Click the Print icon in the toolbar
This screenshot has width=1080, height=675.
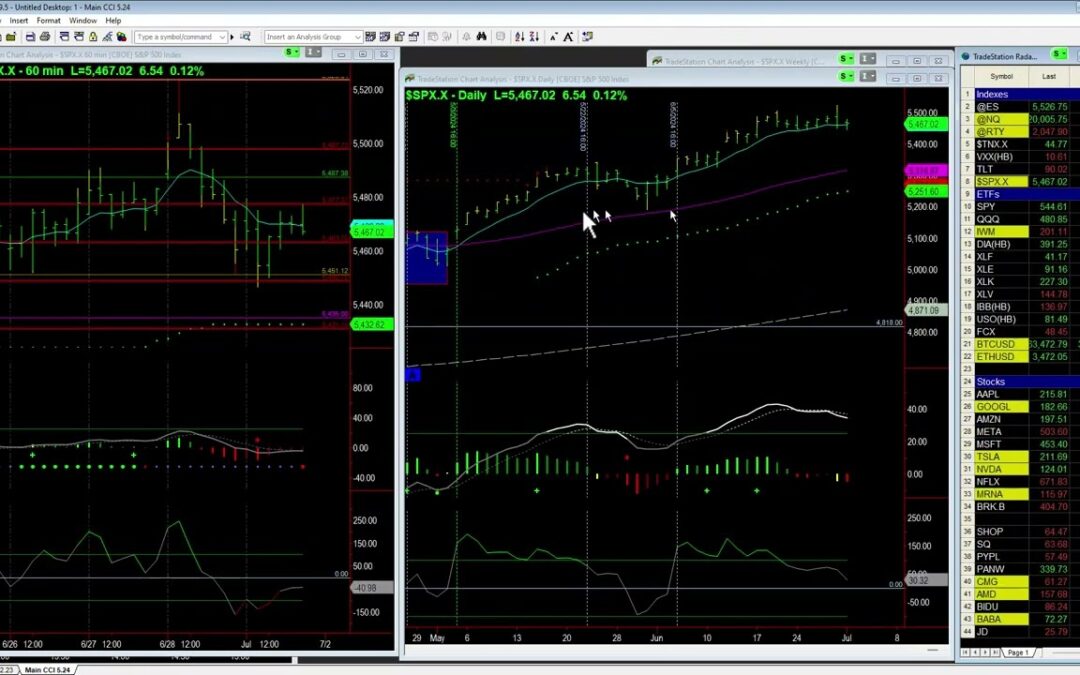click(x=45, y=37)
